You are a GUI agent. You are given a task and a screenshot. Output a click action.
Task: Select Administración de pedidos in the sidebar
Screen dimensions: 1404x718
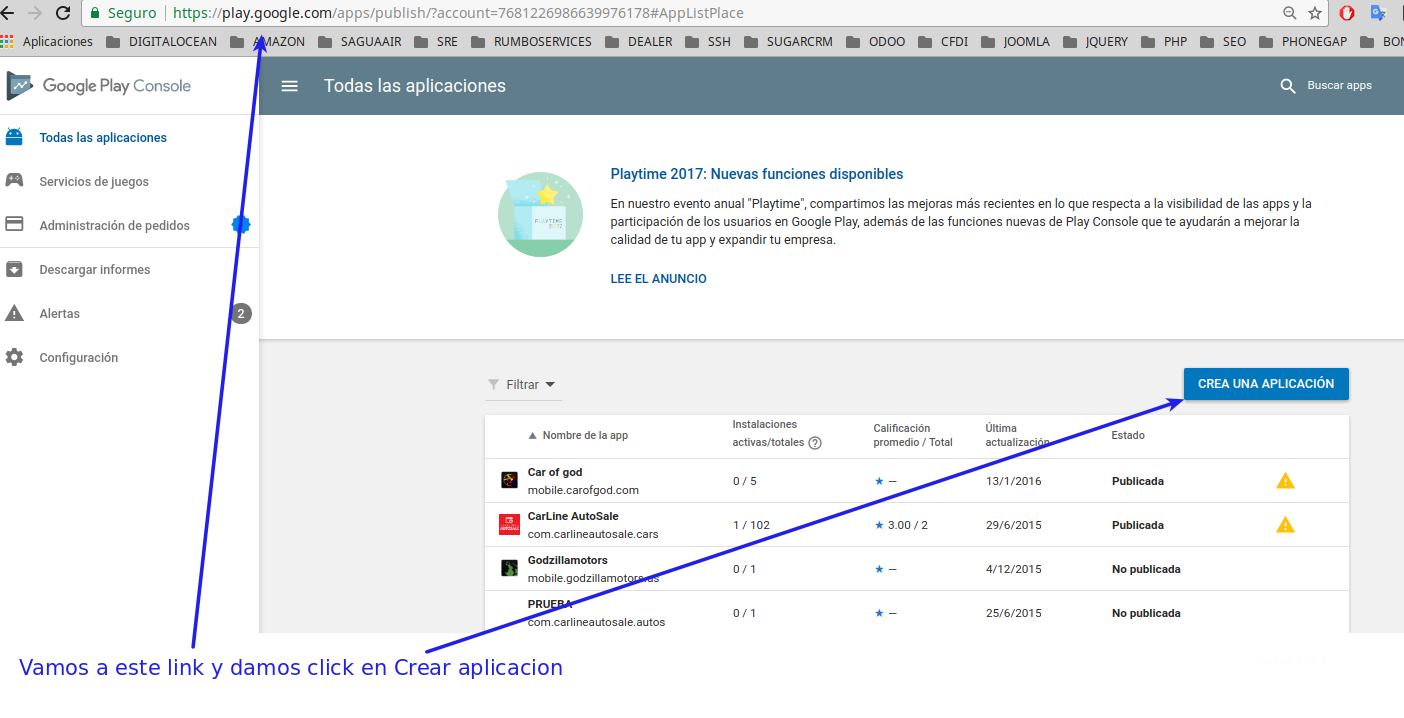(114, 226)
